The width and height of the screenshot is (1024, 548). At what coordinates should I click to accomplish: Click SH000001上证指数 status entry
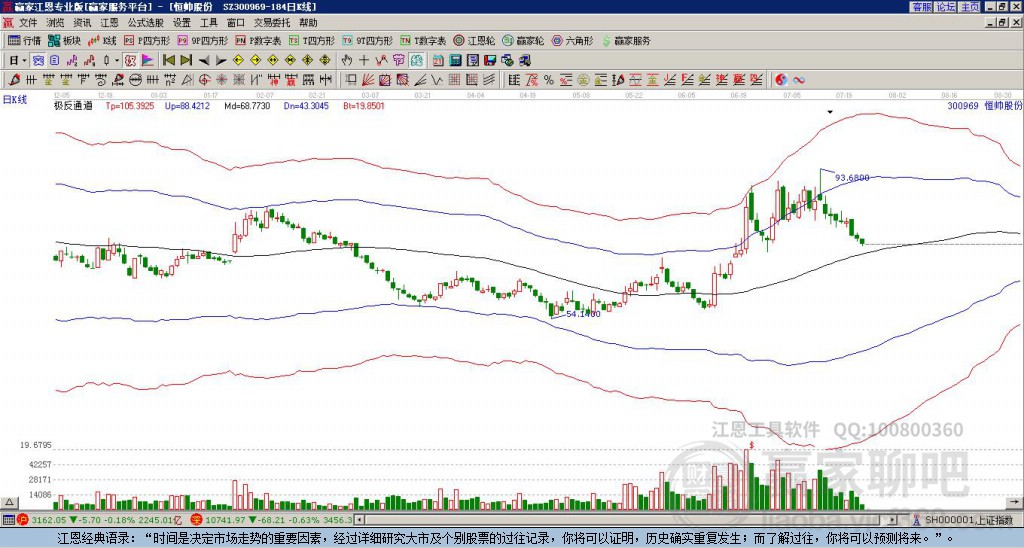[968, 520]
